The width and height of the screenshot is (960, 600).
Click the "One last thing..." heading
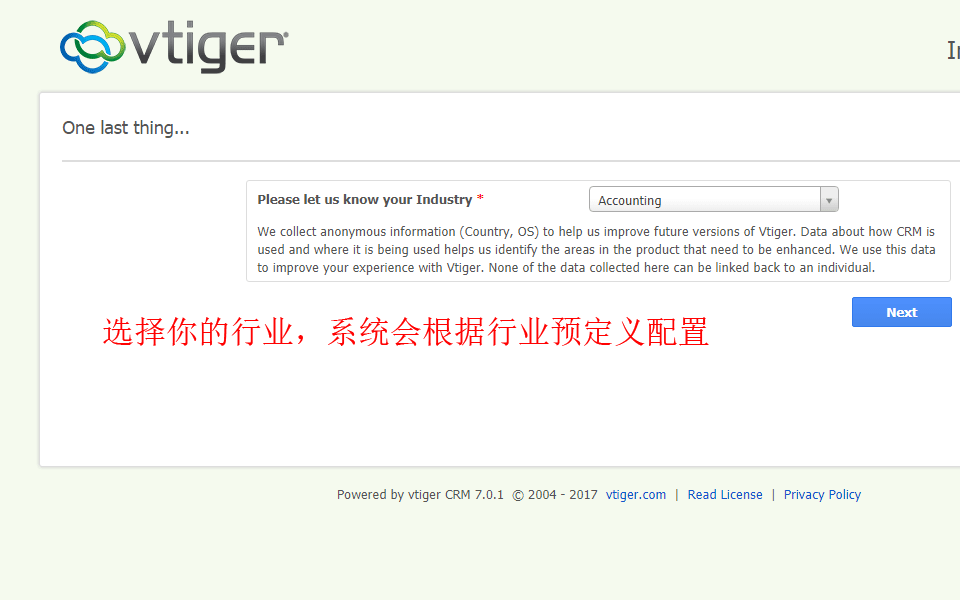click(126, 128)
